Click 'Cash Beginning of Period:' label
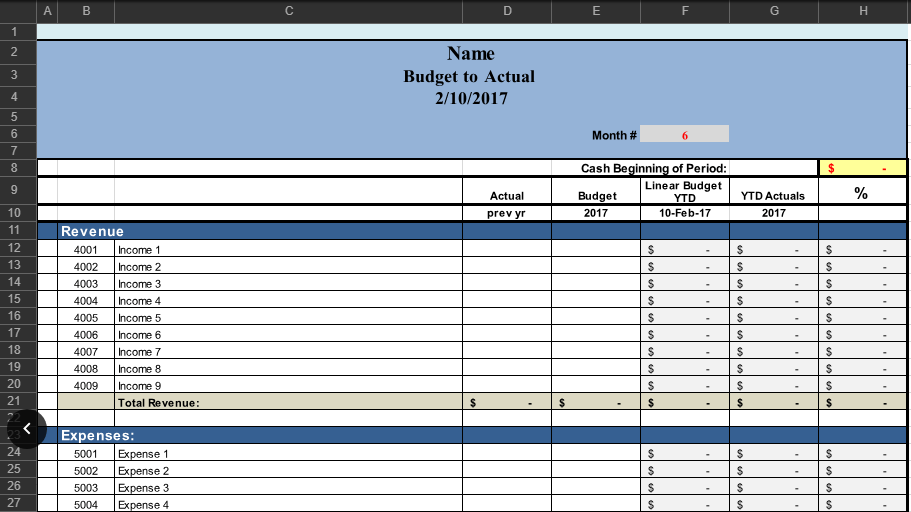Image resolution: width=911 pixels, height=512 pixels. pos(654,169)
